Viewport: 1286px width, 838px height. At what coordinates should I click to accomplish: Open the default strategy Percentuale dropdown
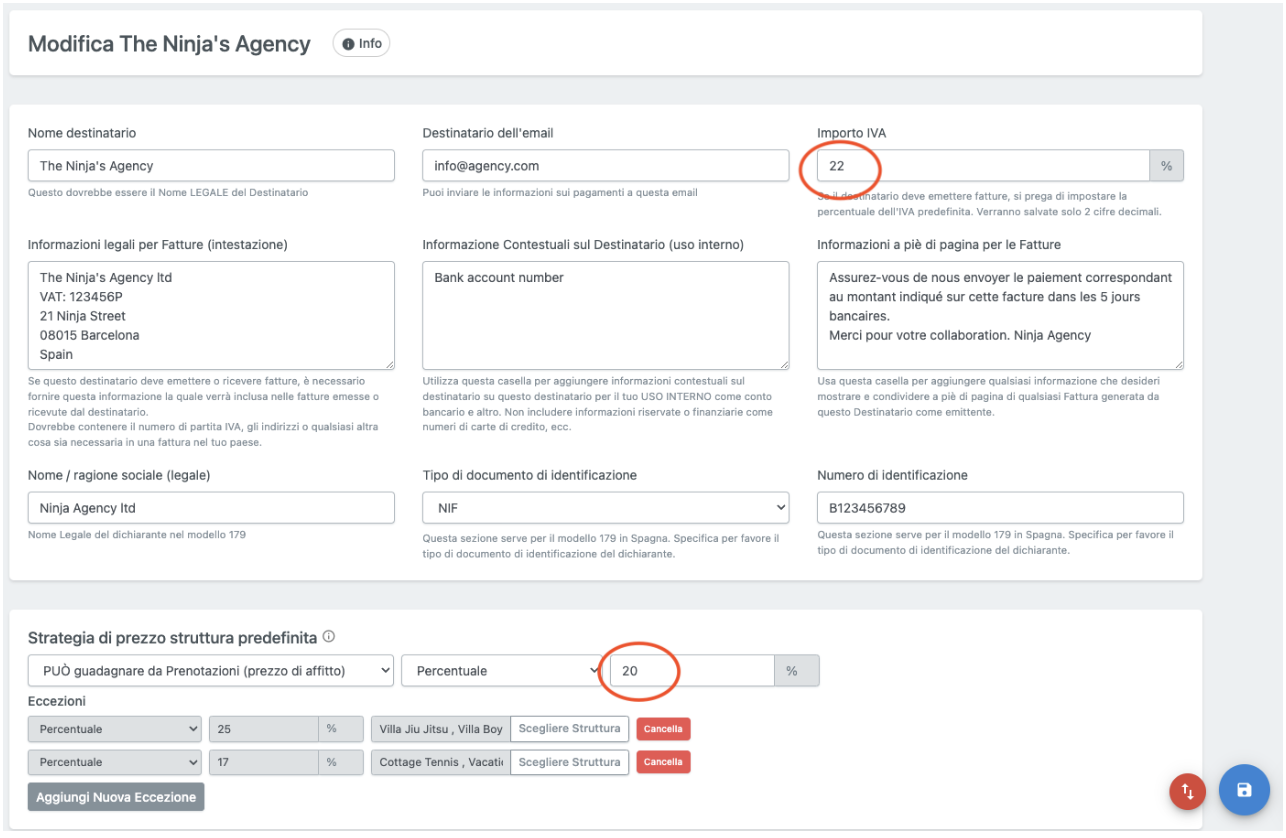tap(502, 671)
